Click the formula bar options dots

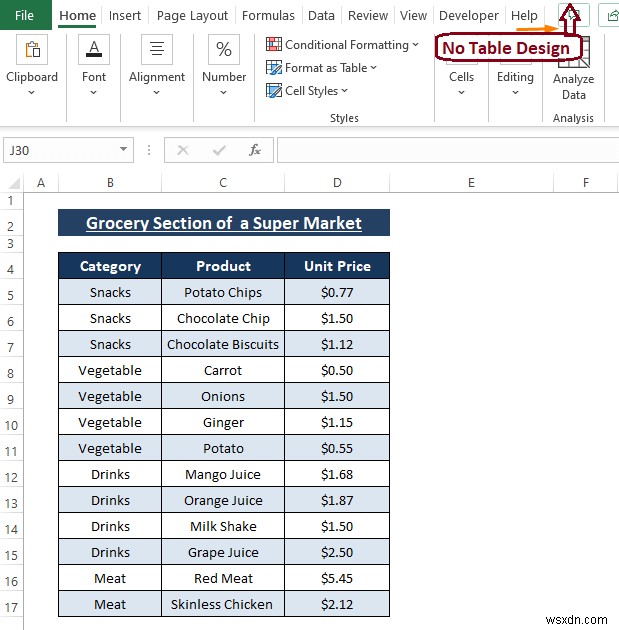click(x=149, y=150)
